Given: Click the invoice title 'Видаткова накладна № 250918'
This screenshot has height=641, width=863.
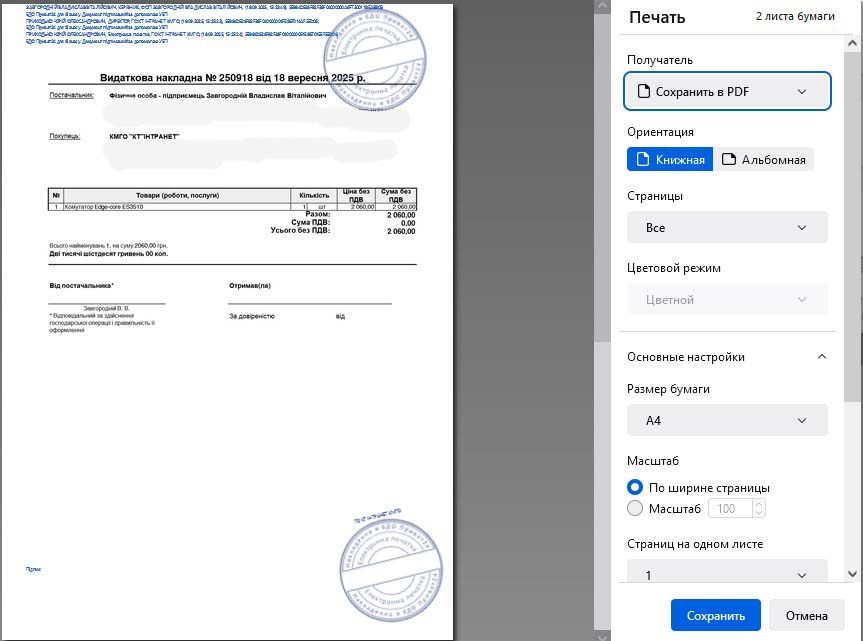Looking at the screenshot, I should click(x=232, y=78).
